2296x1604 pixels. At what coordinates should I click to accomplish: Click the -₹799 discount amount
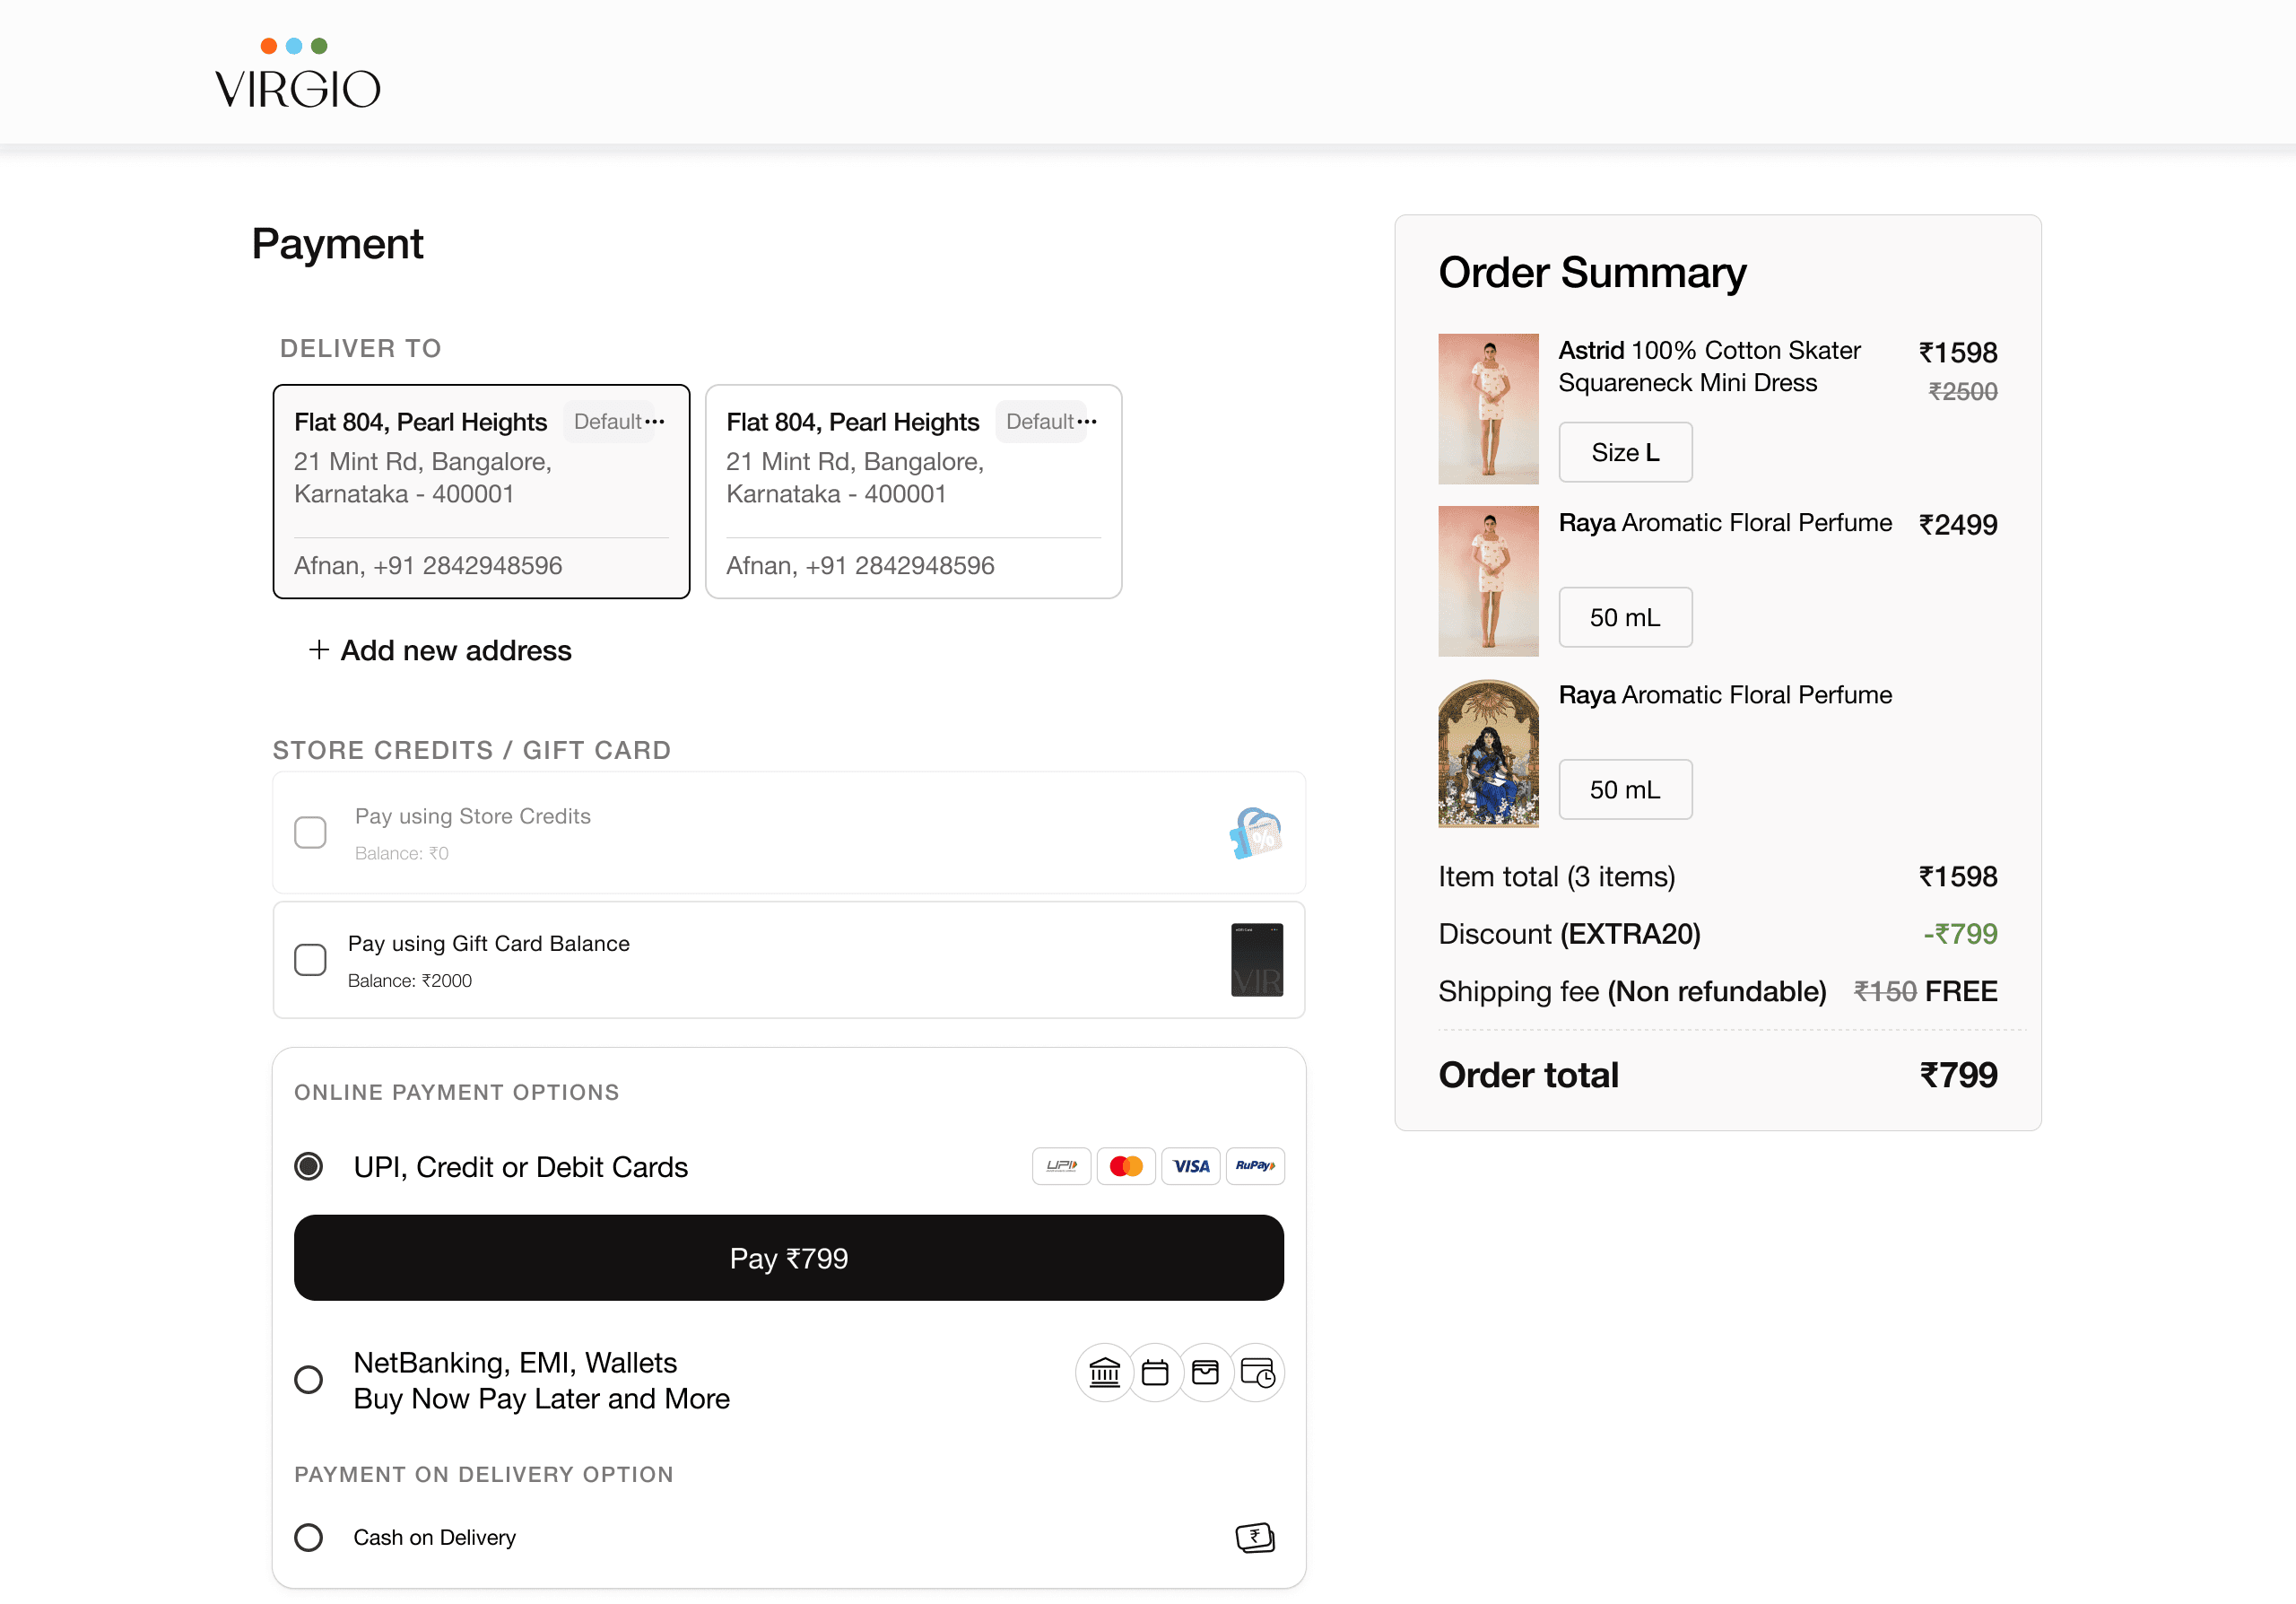click(1960, 933)
